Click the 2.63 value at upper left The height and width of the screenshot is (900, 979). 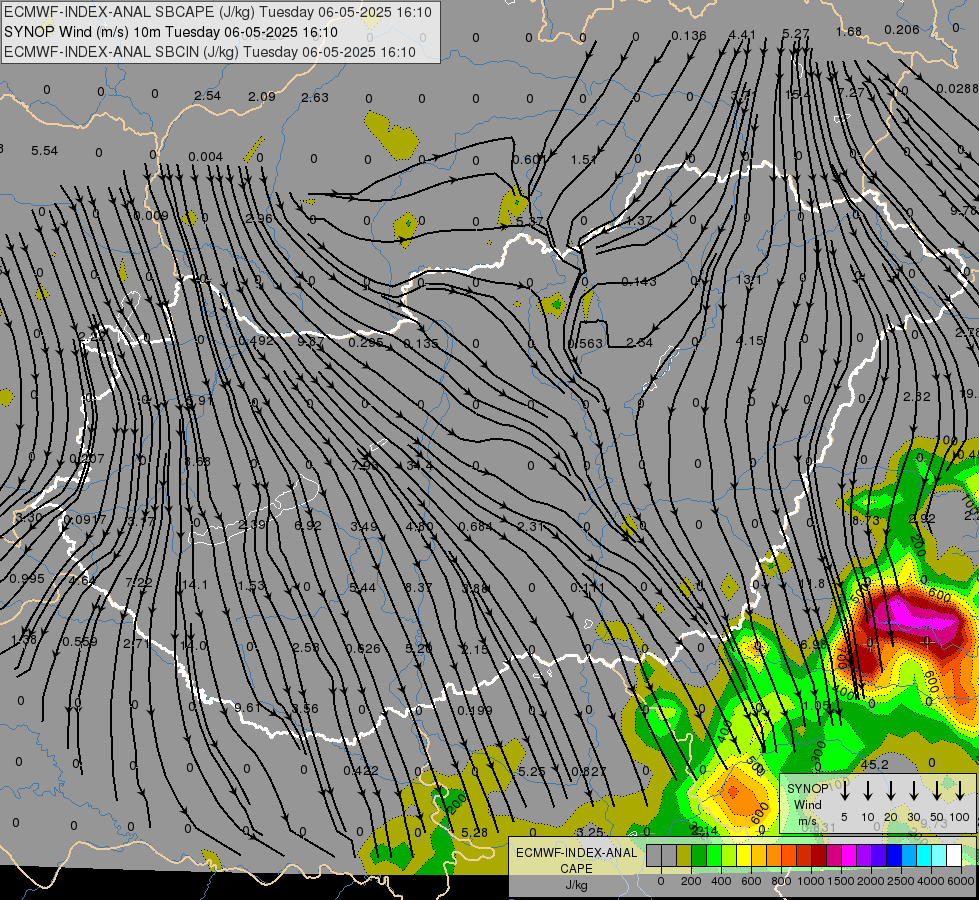click(315, 97)
